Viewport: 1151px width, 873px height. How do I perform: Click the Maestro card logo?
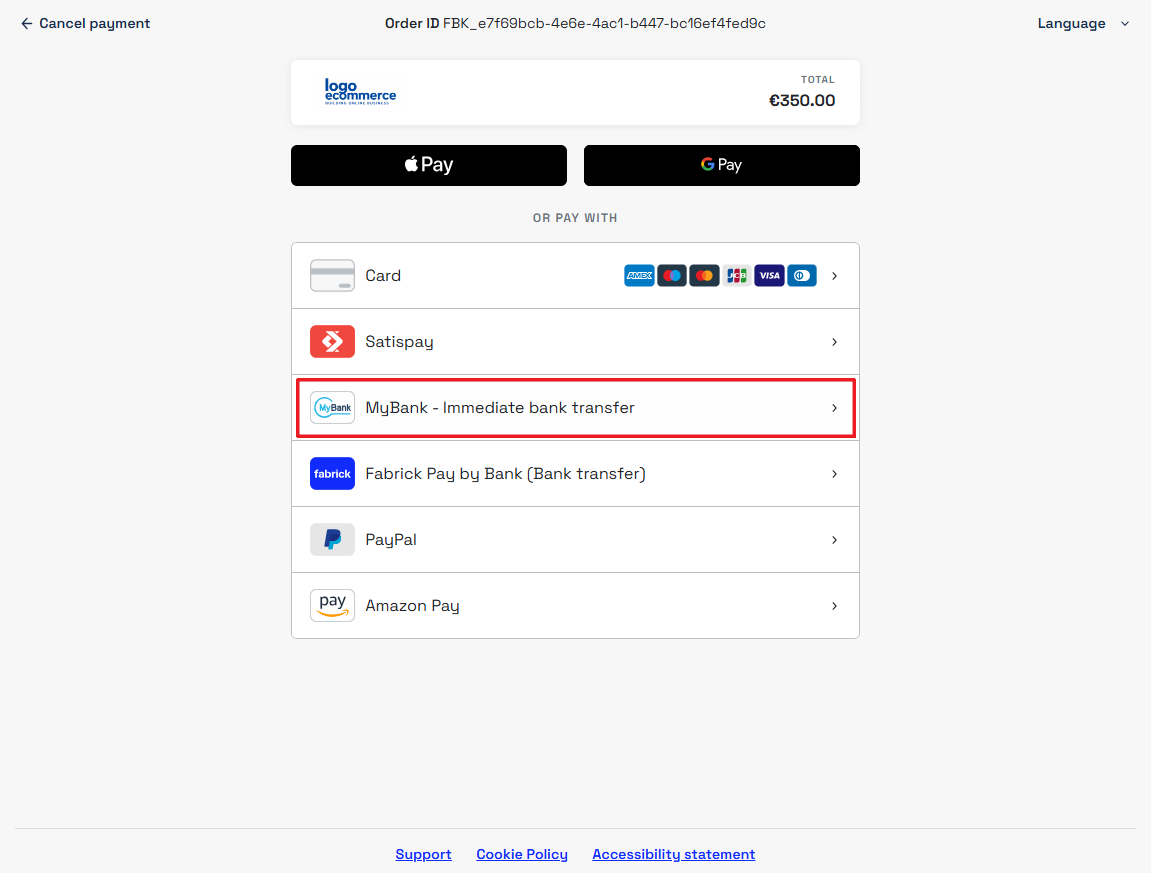coord(672,275)
